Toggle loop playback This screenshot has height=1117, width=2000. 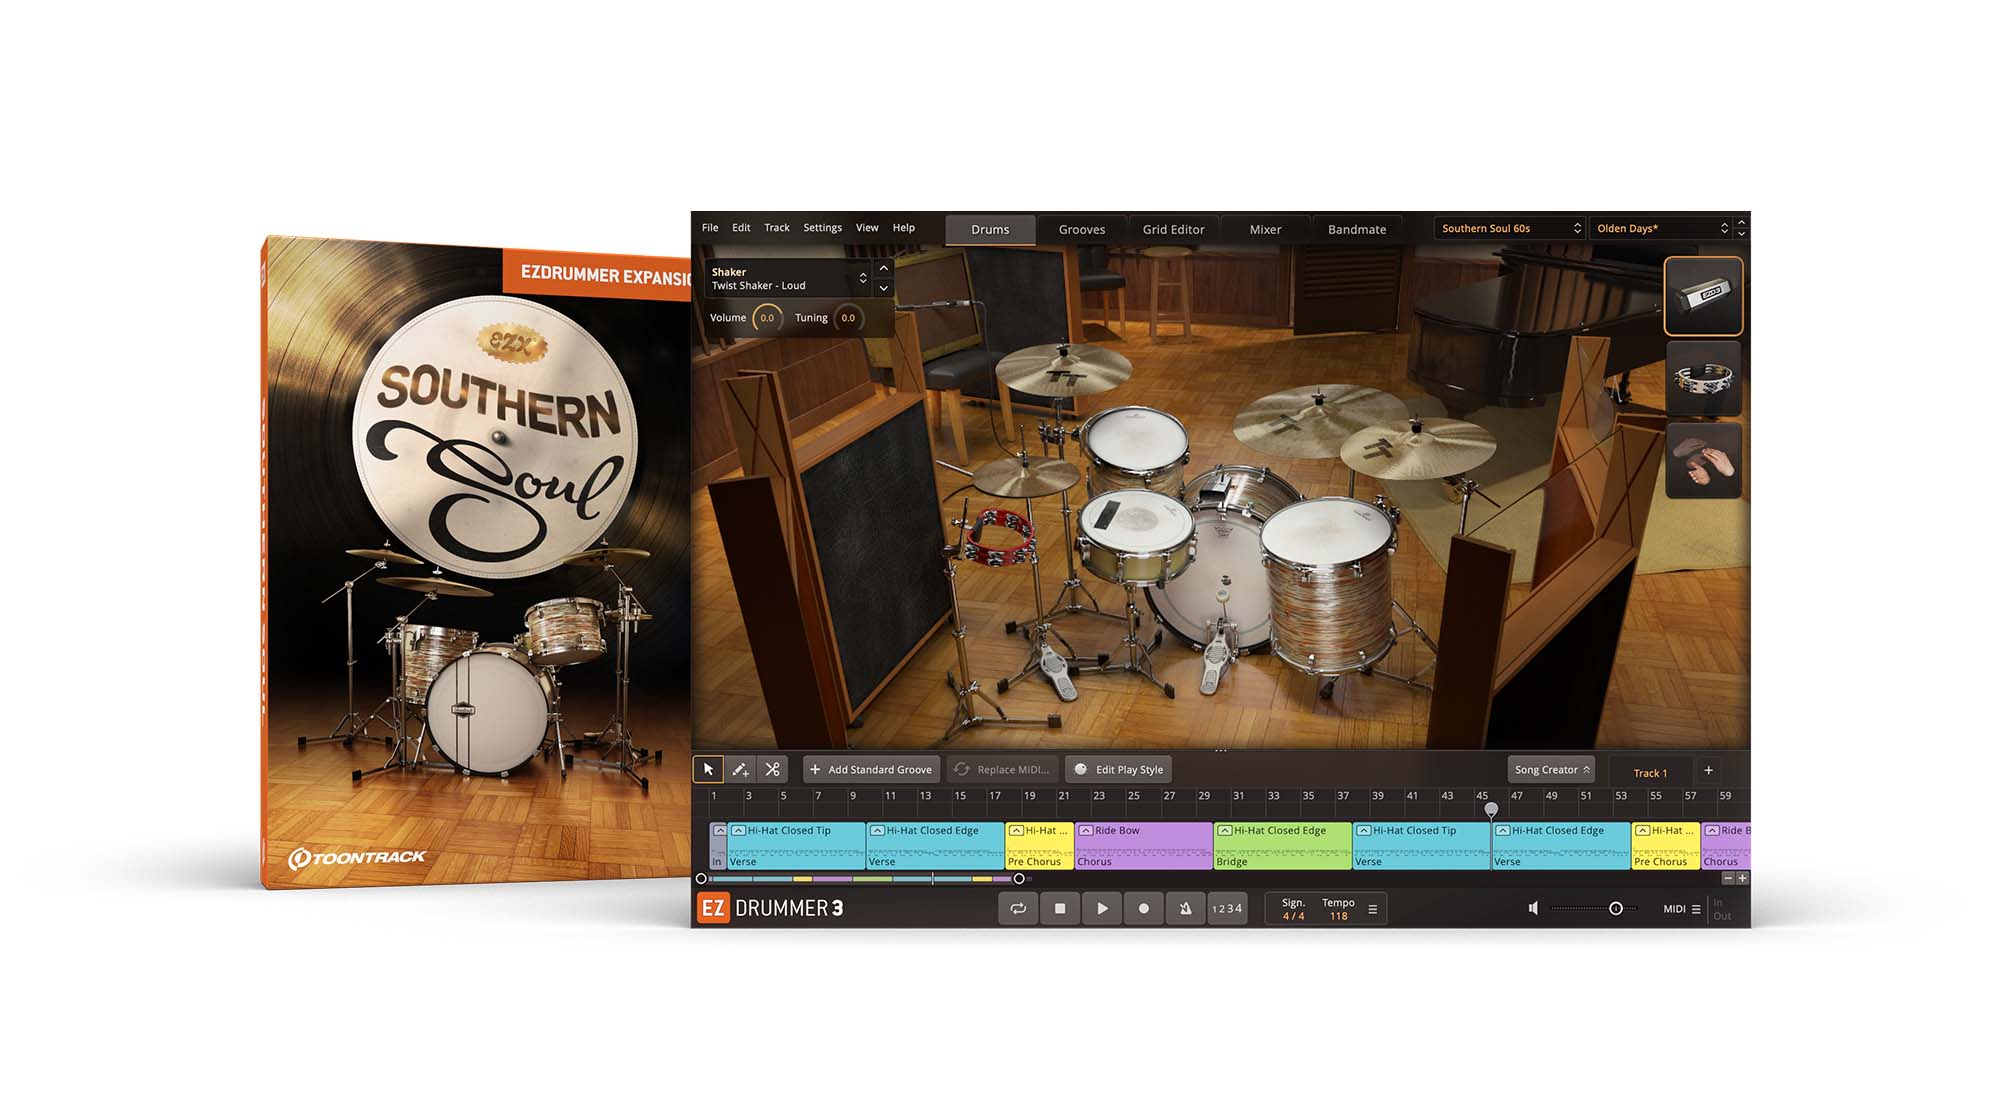tap(1018, 908)
